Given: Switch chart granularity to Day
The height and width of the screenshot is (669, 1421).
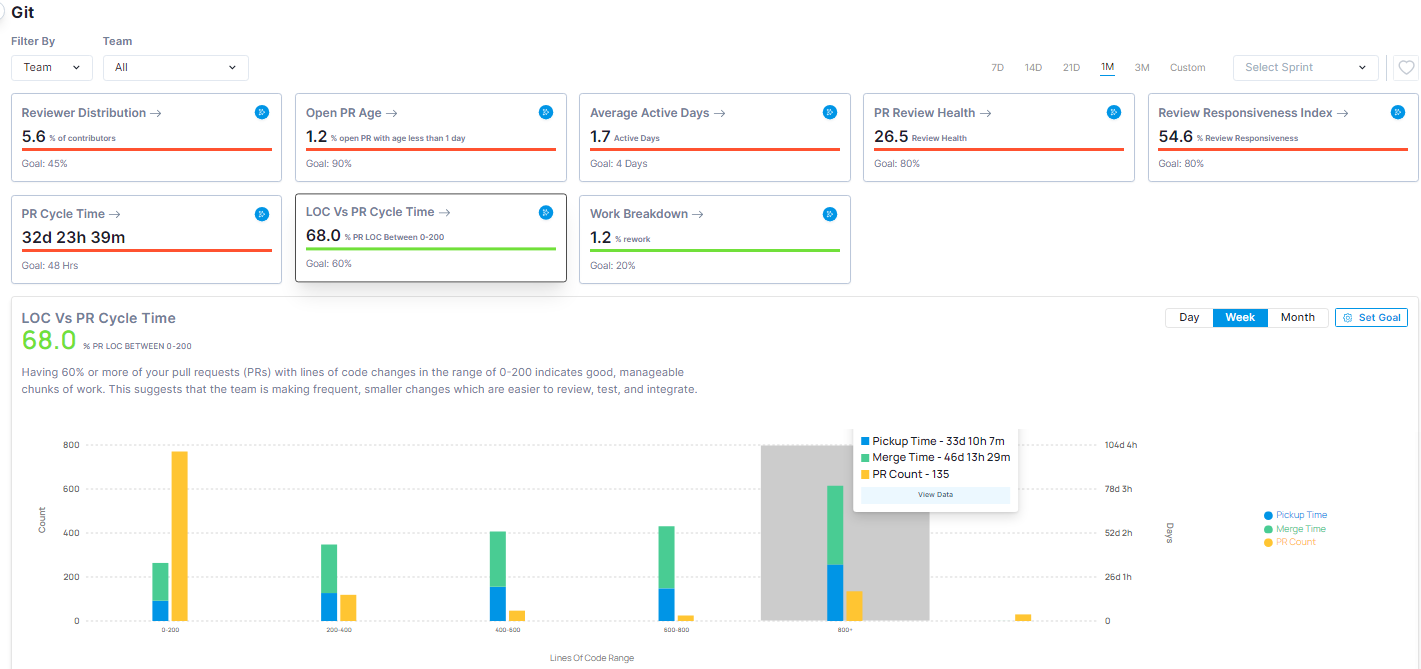Looking at the screenshot, I should 1189,317.
